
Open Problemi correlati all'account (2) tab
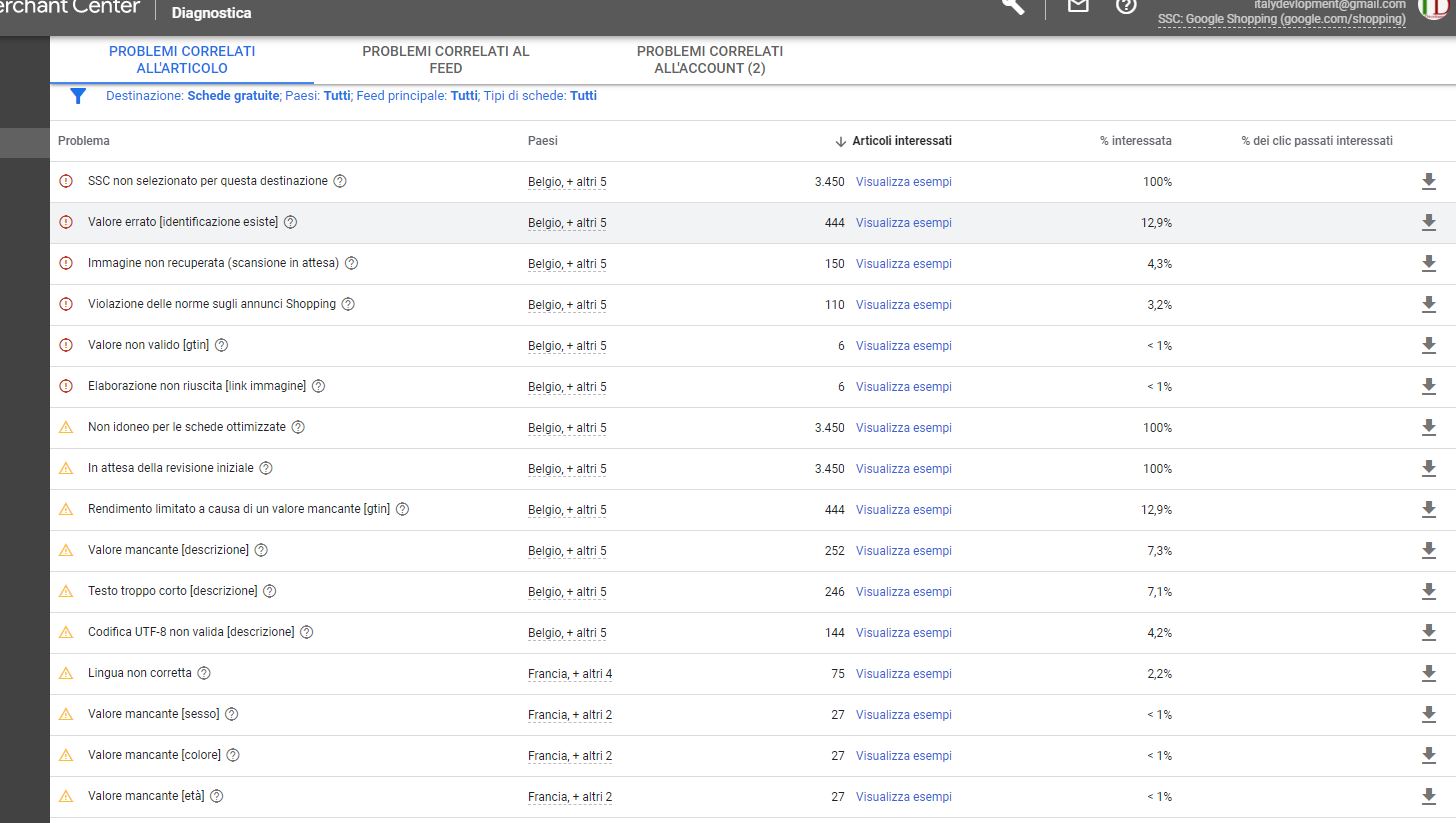pos(710,59)
